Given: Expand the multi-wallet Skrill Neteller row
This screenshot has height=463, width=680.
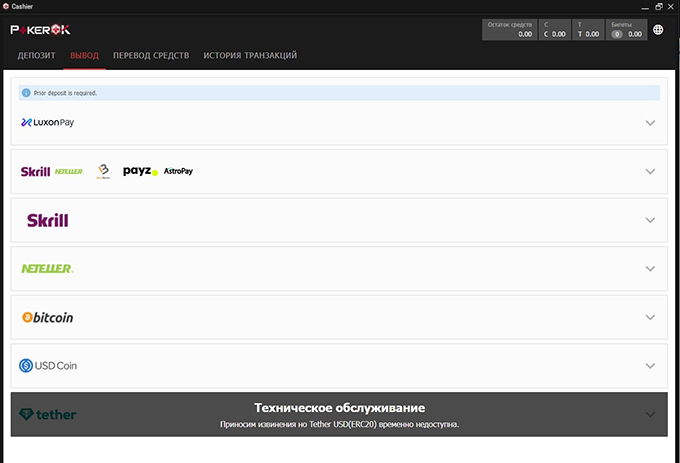Looking at the screenshot, I should 650,171.
